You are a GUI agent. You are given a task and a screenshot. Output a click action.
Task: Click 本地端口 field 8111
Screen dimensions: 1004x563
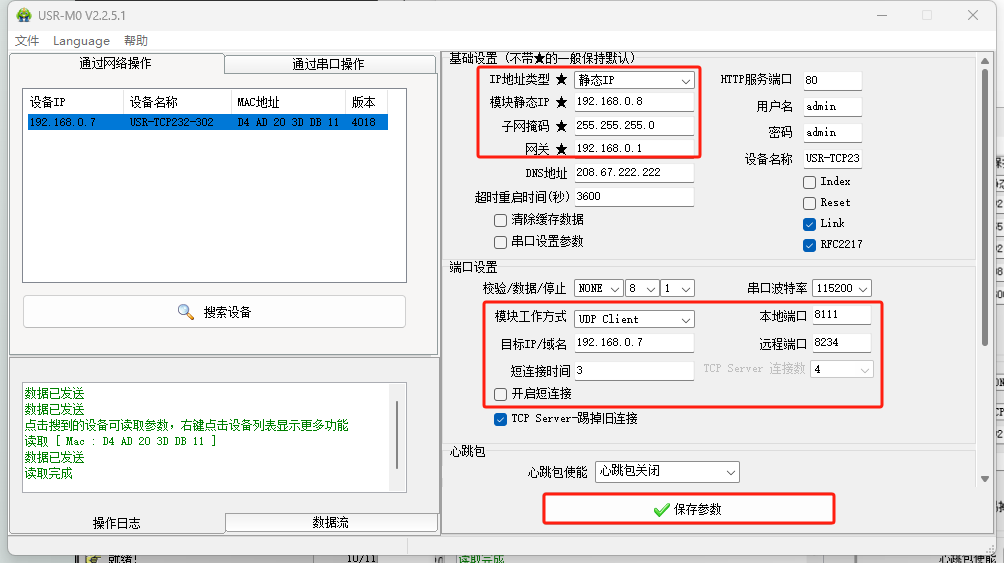pyautogui.click(x=841, y=314)
